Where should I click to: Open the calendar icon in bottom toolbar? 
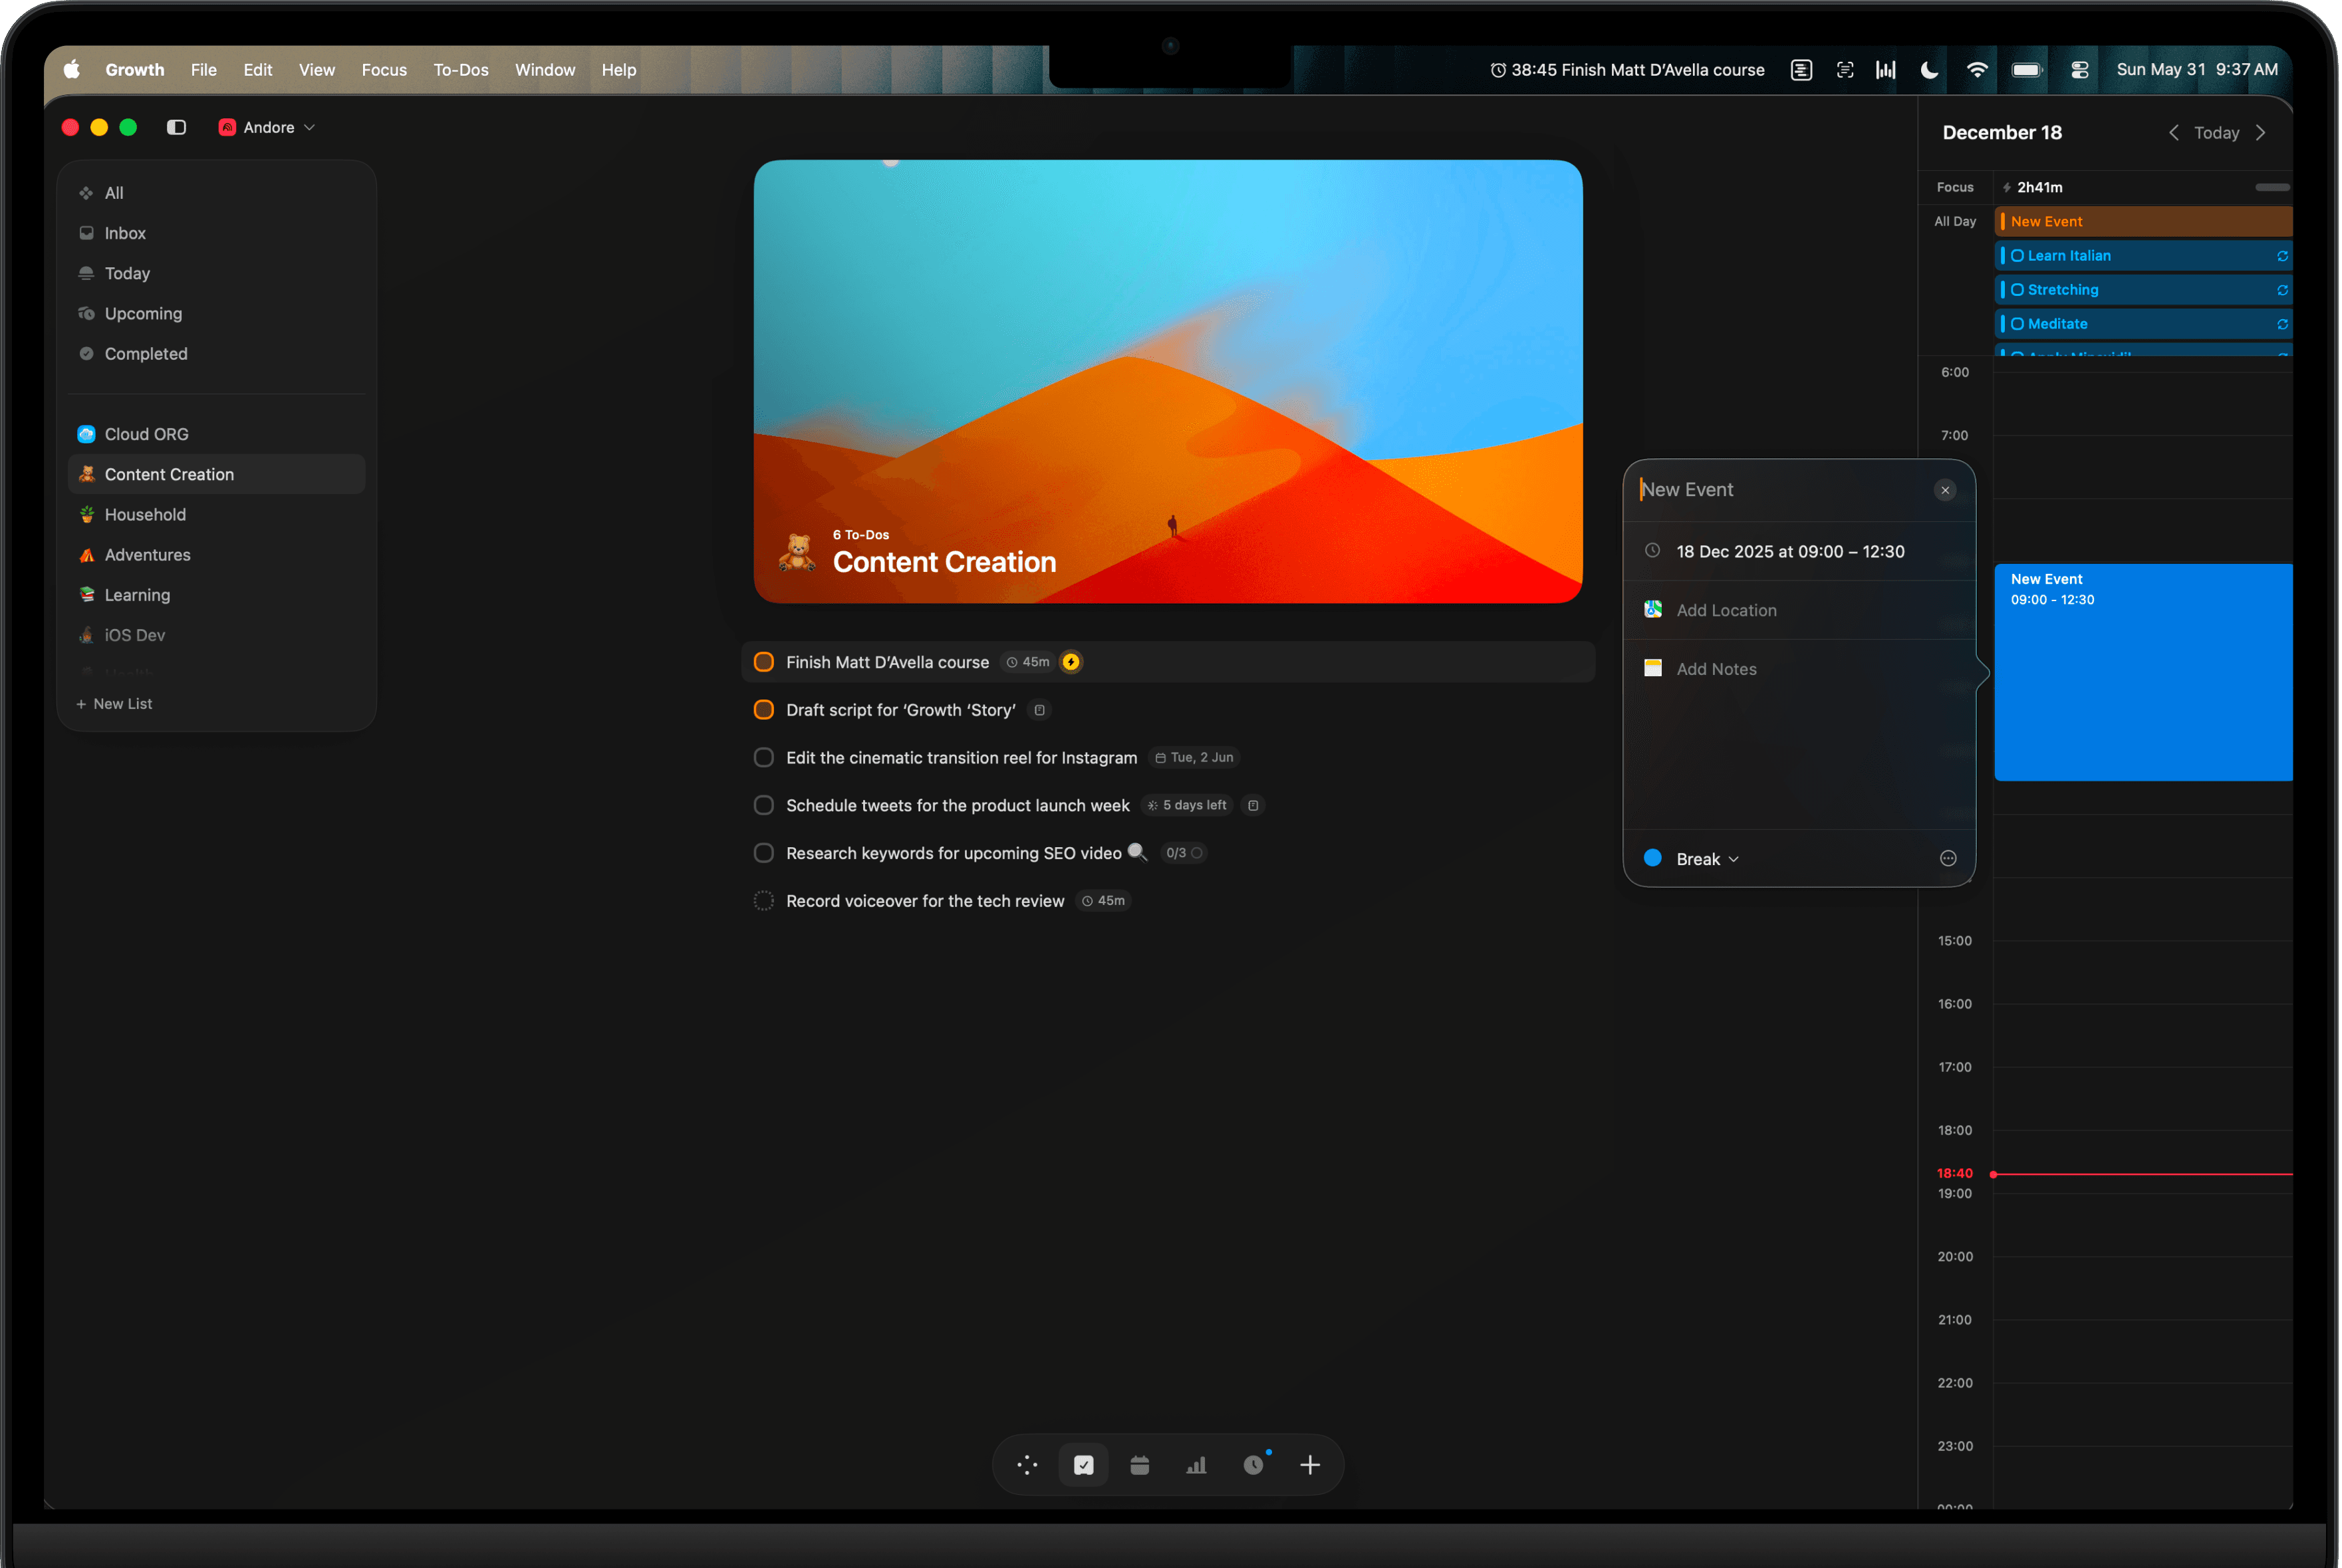1140,1465
